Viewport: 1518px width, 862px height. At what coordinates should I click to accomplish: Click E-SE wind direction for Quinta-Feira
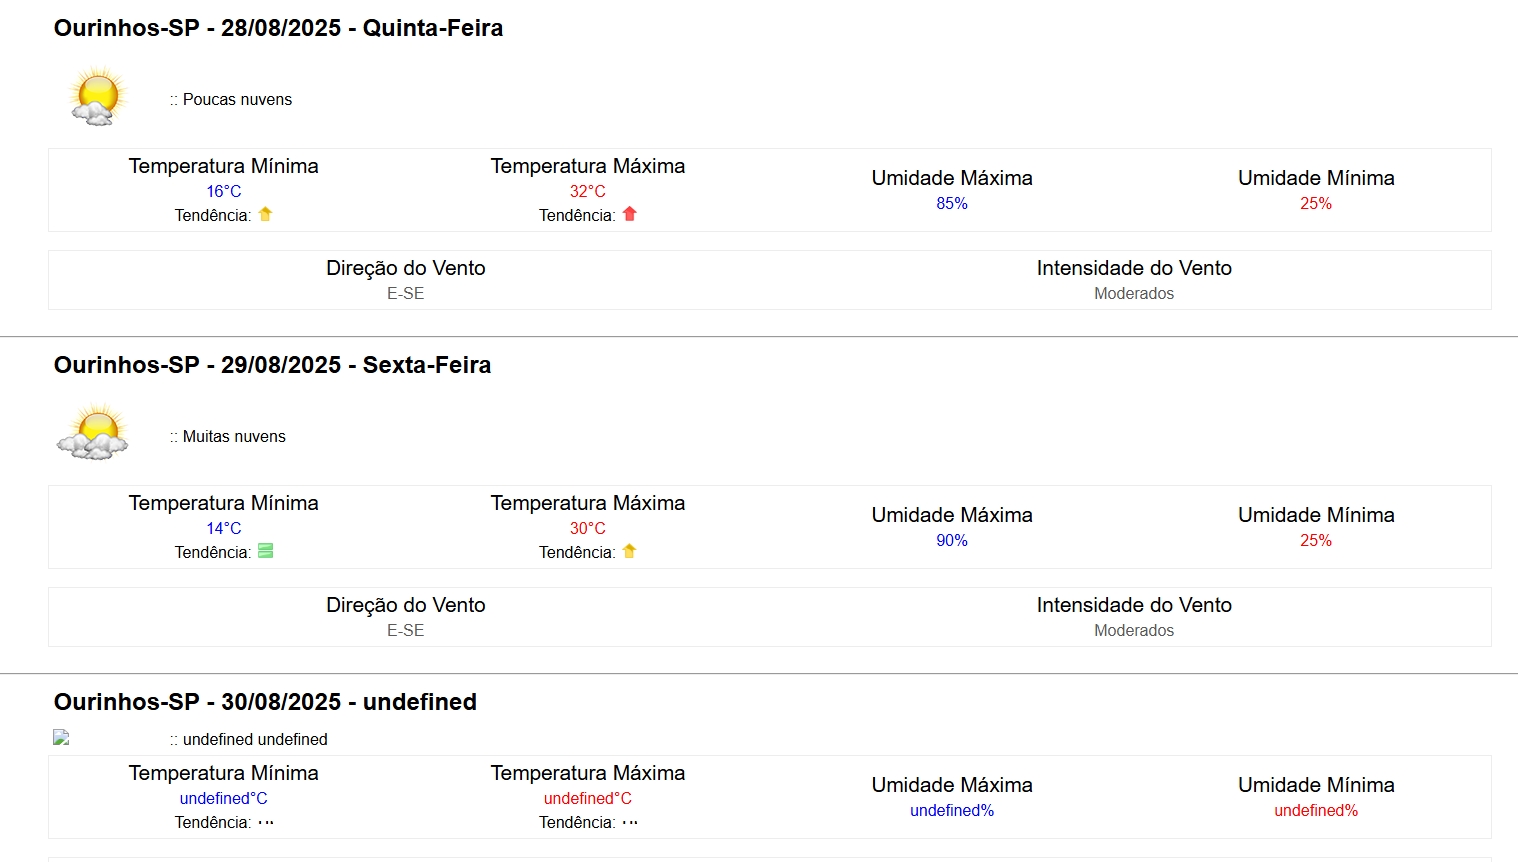click(405, 293)
